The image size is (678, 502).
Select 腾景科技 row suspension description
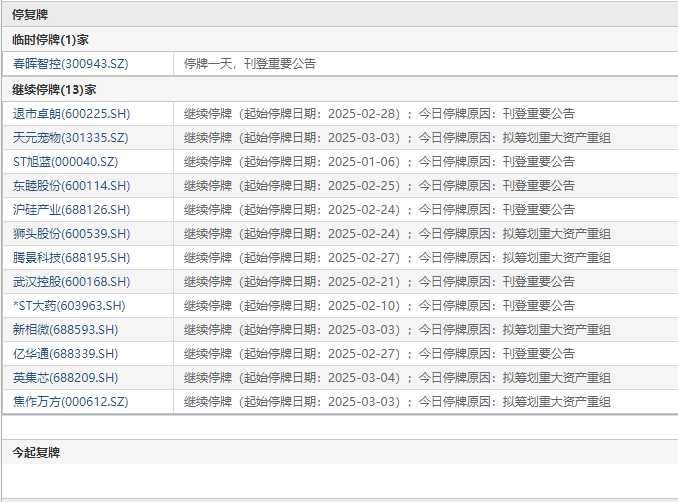tap(397, 258)
